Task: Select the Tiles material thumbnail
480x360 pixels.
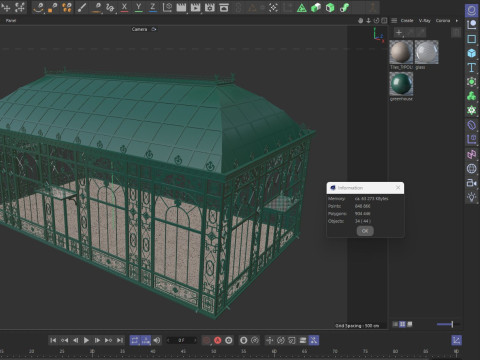Action: click(401, 52)
